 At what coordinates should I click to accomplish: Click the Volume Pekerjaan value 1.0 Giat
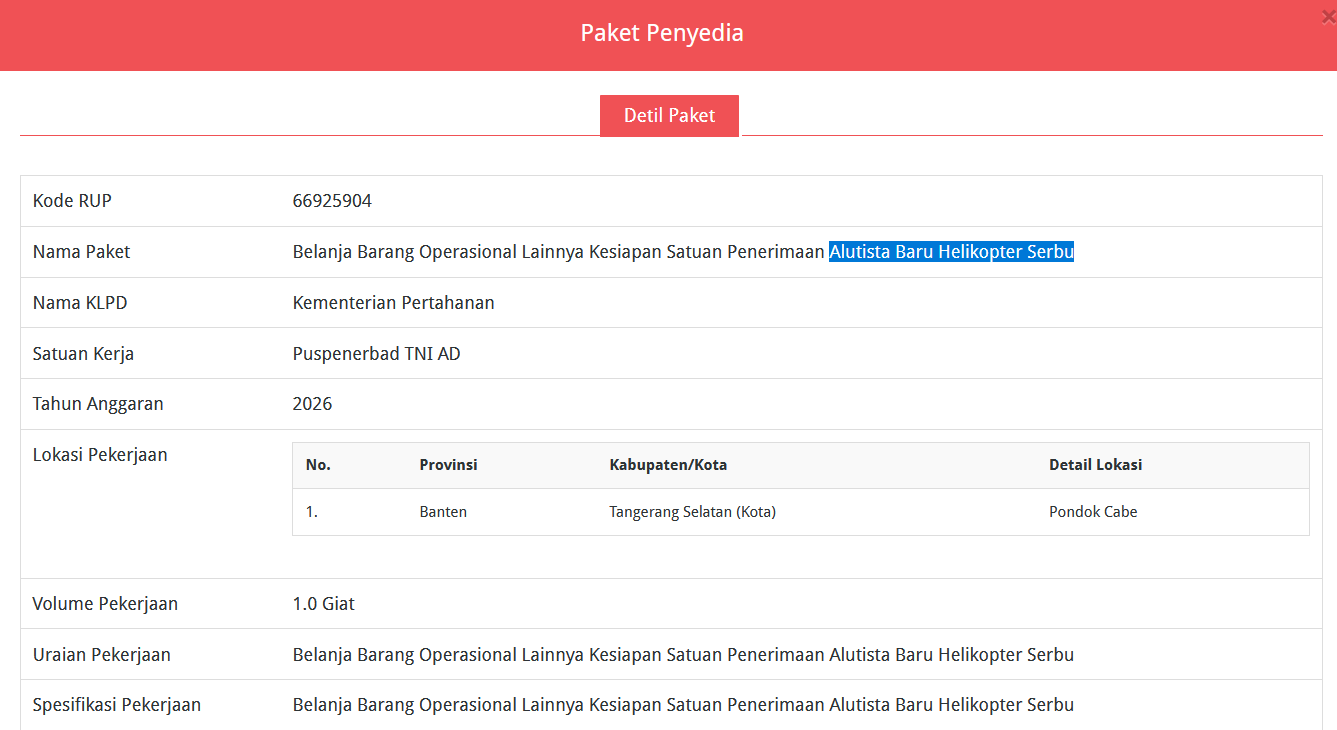(323, 604)
